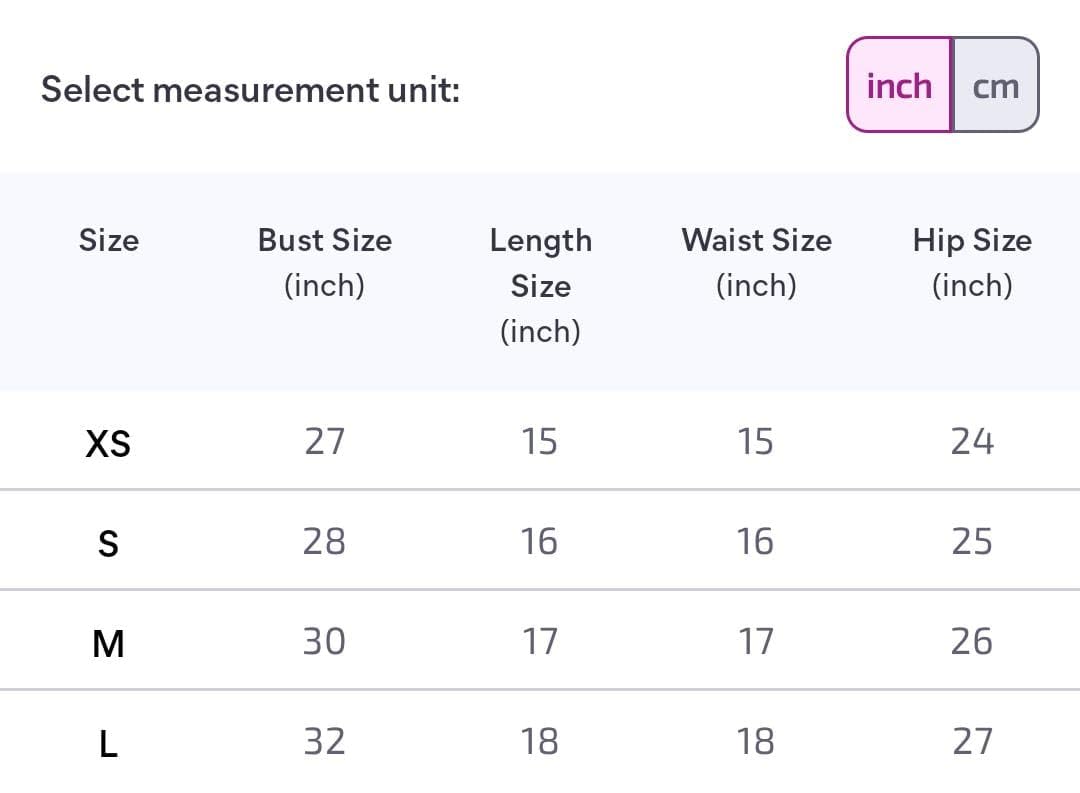Click S hip value 25

tap(972, 541)
